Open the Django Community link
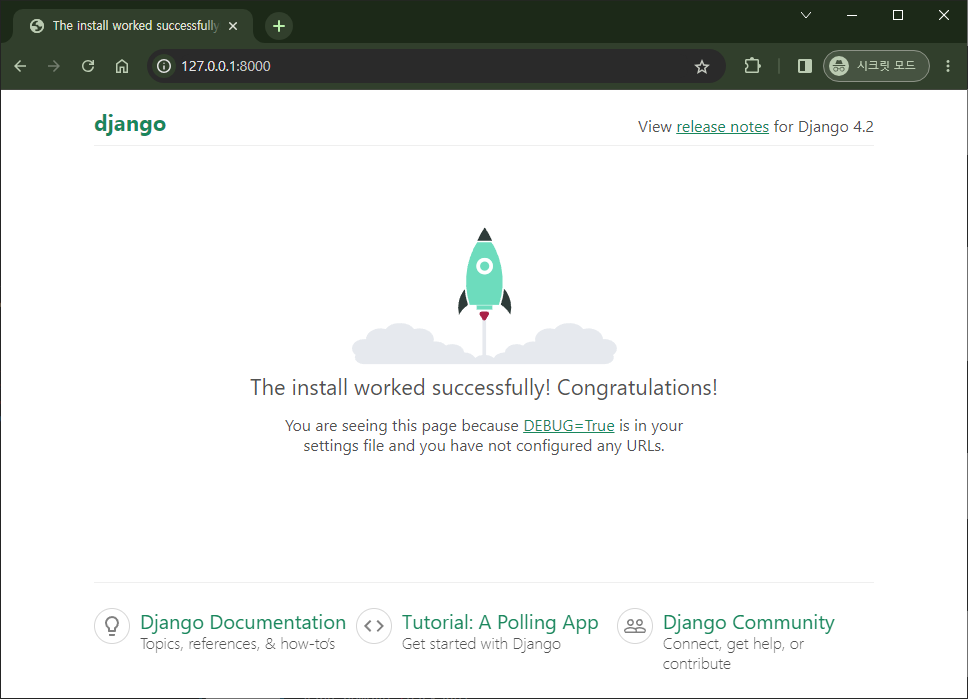Image resolution: width=968 pixels, height=699 pixels. [749, 622]
